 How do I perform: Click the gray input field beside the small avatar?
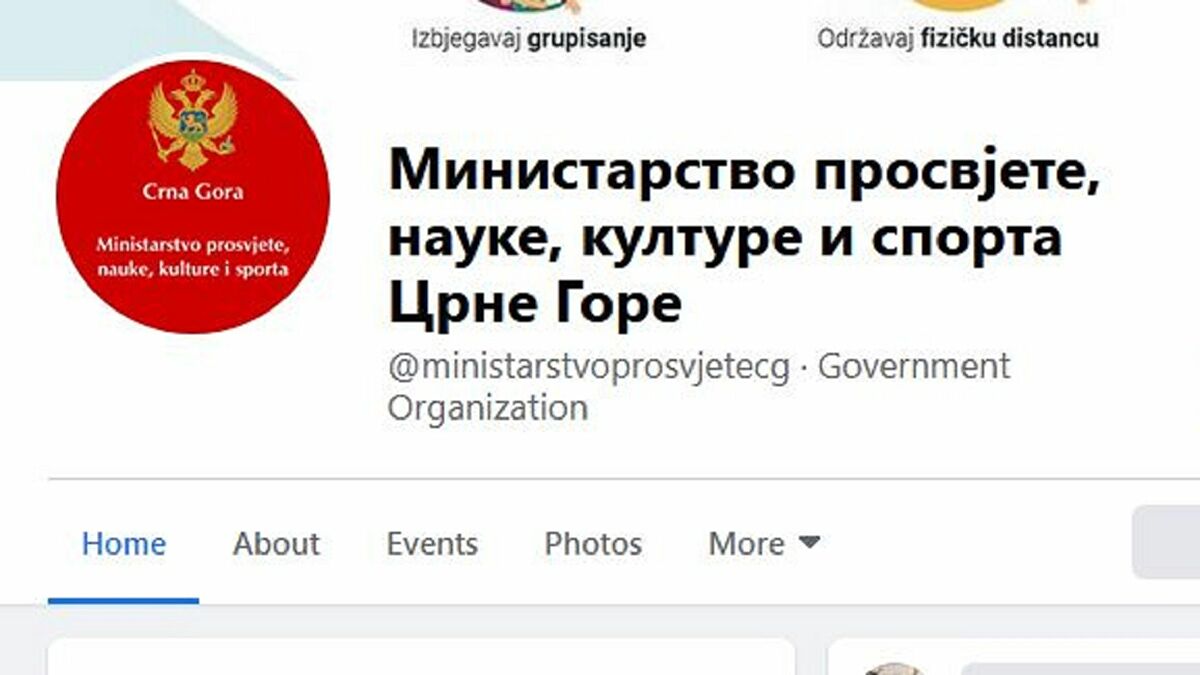click(1080, 668)
